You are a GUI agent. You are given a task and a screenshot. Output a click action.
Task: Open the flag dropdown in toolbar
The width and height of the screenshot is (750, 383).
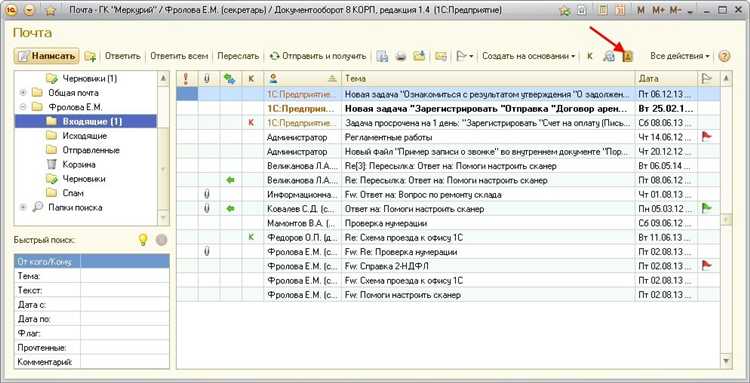(464, 56)
